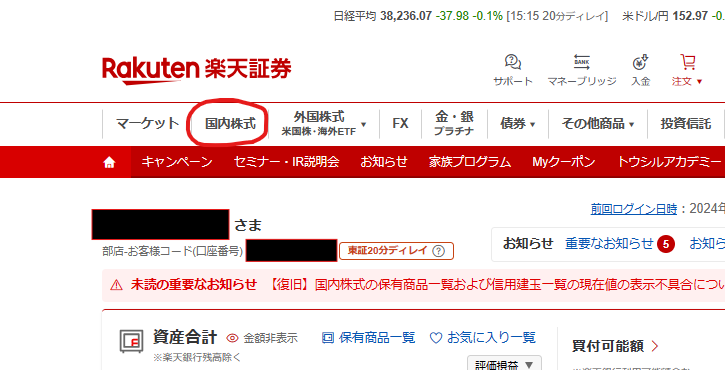Expand the その他商品 dropdown menu

(631, 124)
